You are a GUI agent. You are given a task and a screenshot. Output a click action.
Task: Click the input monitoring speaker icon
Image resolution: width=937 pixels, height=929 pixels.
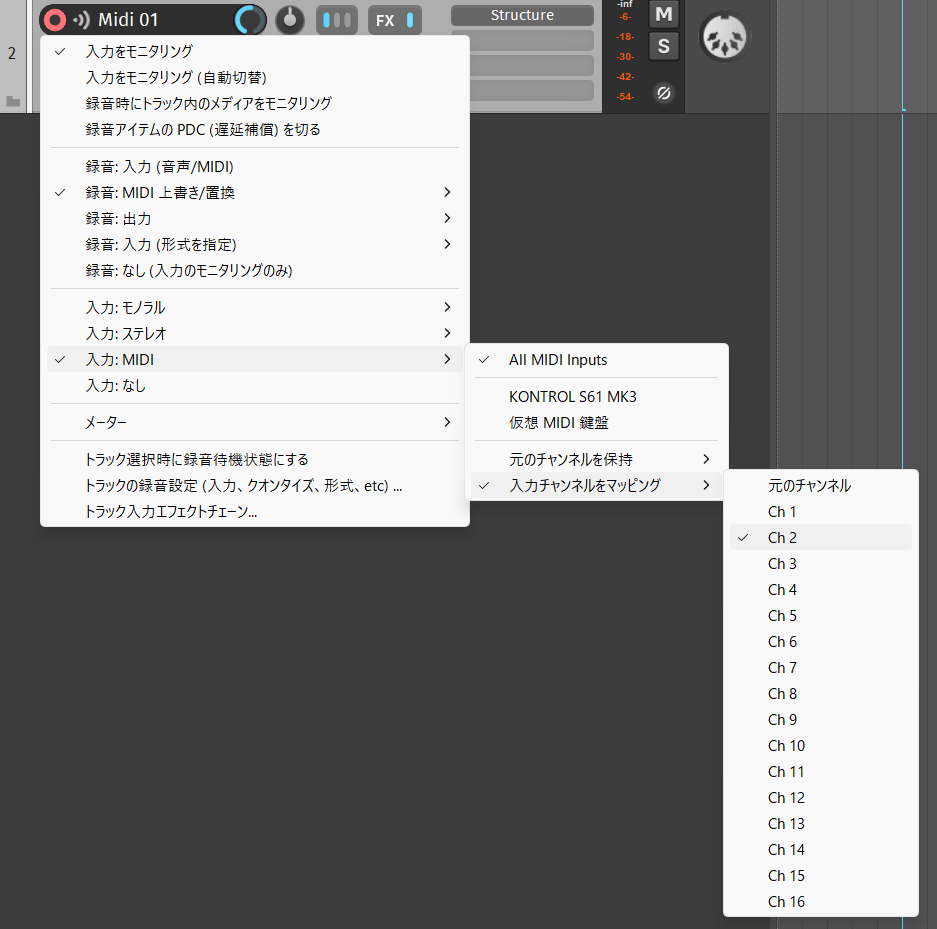[81, 20]
